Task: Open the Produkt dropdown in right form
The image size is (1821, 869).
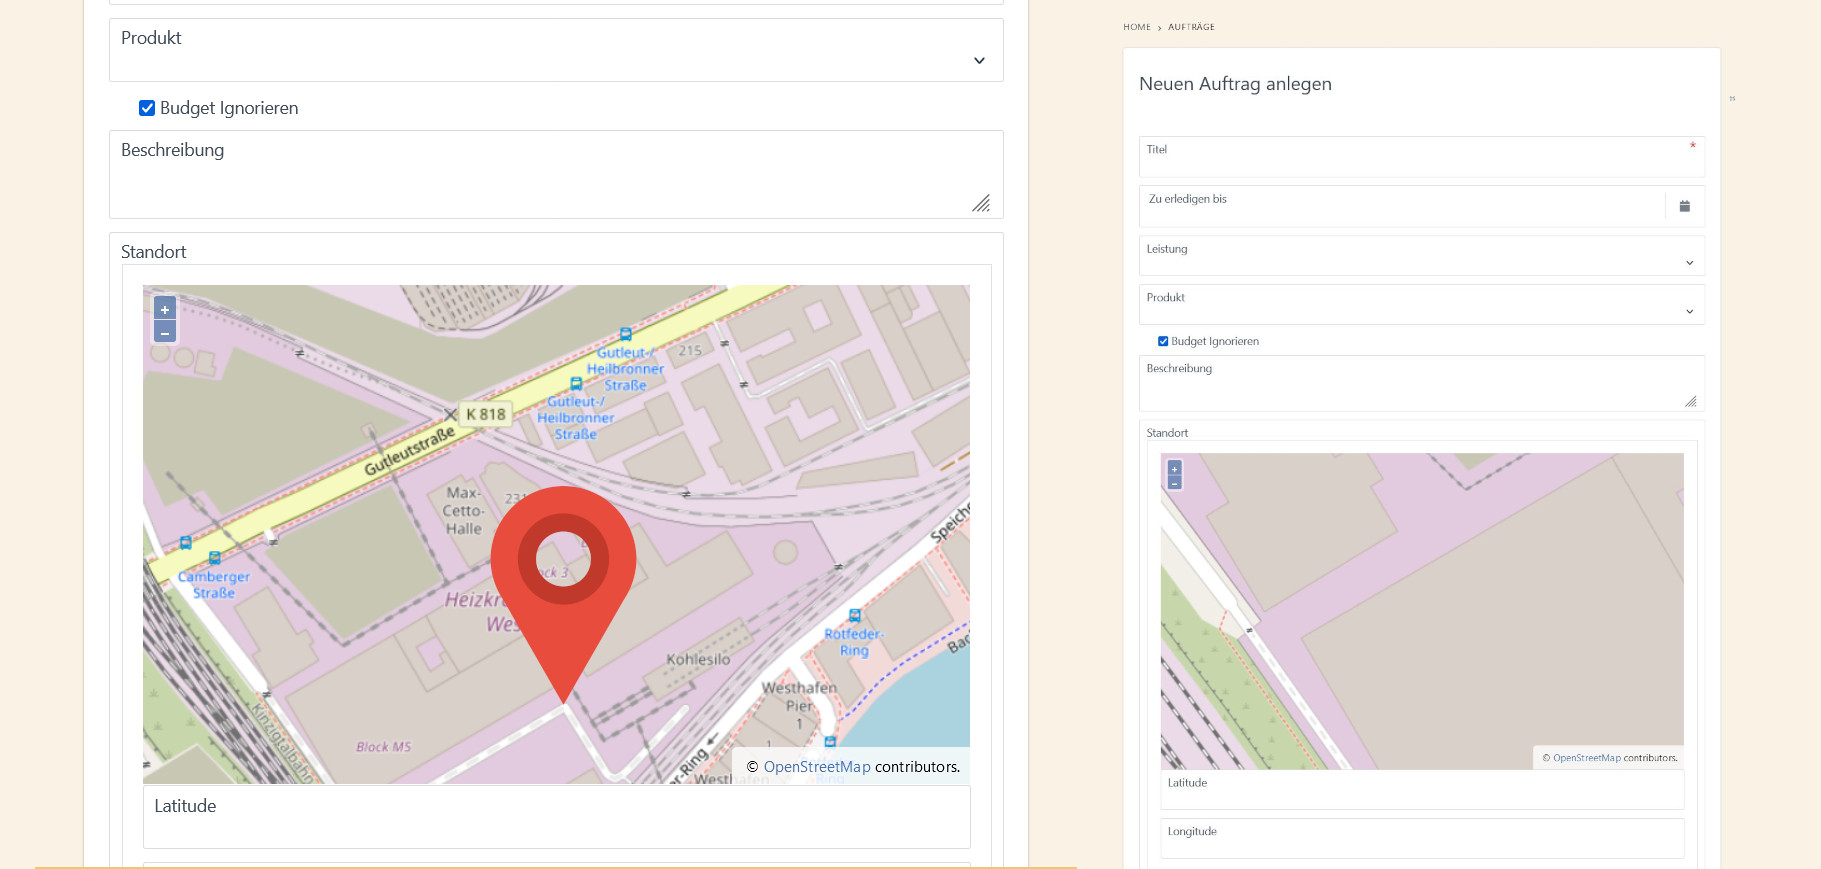Action: click(1421, 304)
